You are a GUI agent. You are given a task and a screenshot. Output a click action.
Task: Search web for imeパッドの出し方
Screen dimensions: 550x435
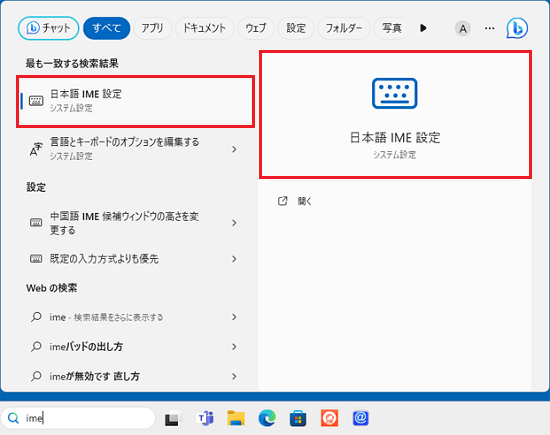125,347
